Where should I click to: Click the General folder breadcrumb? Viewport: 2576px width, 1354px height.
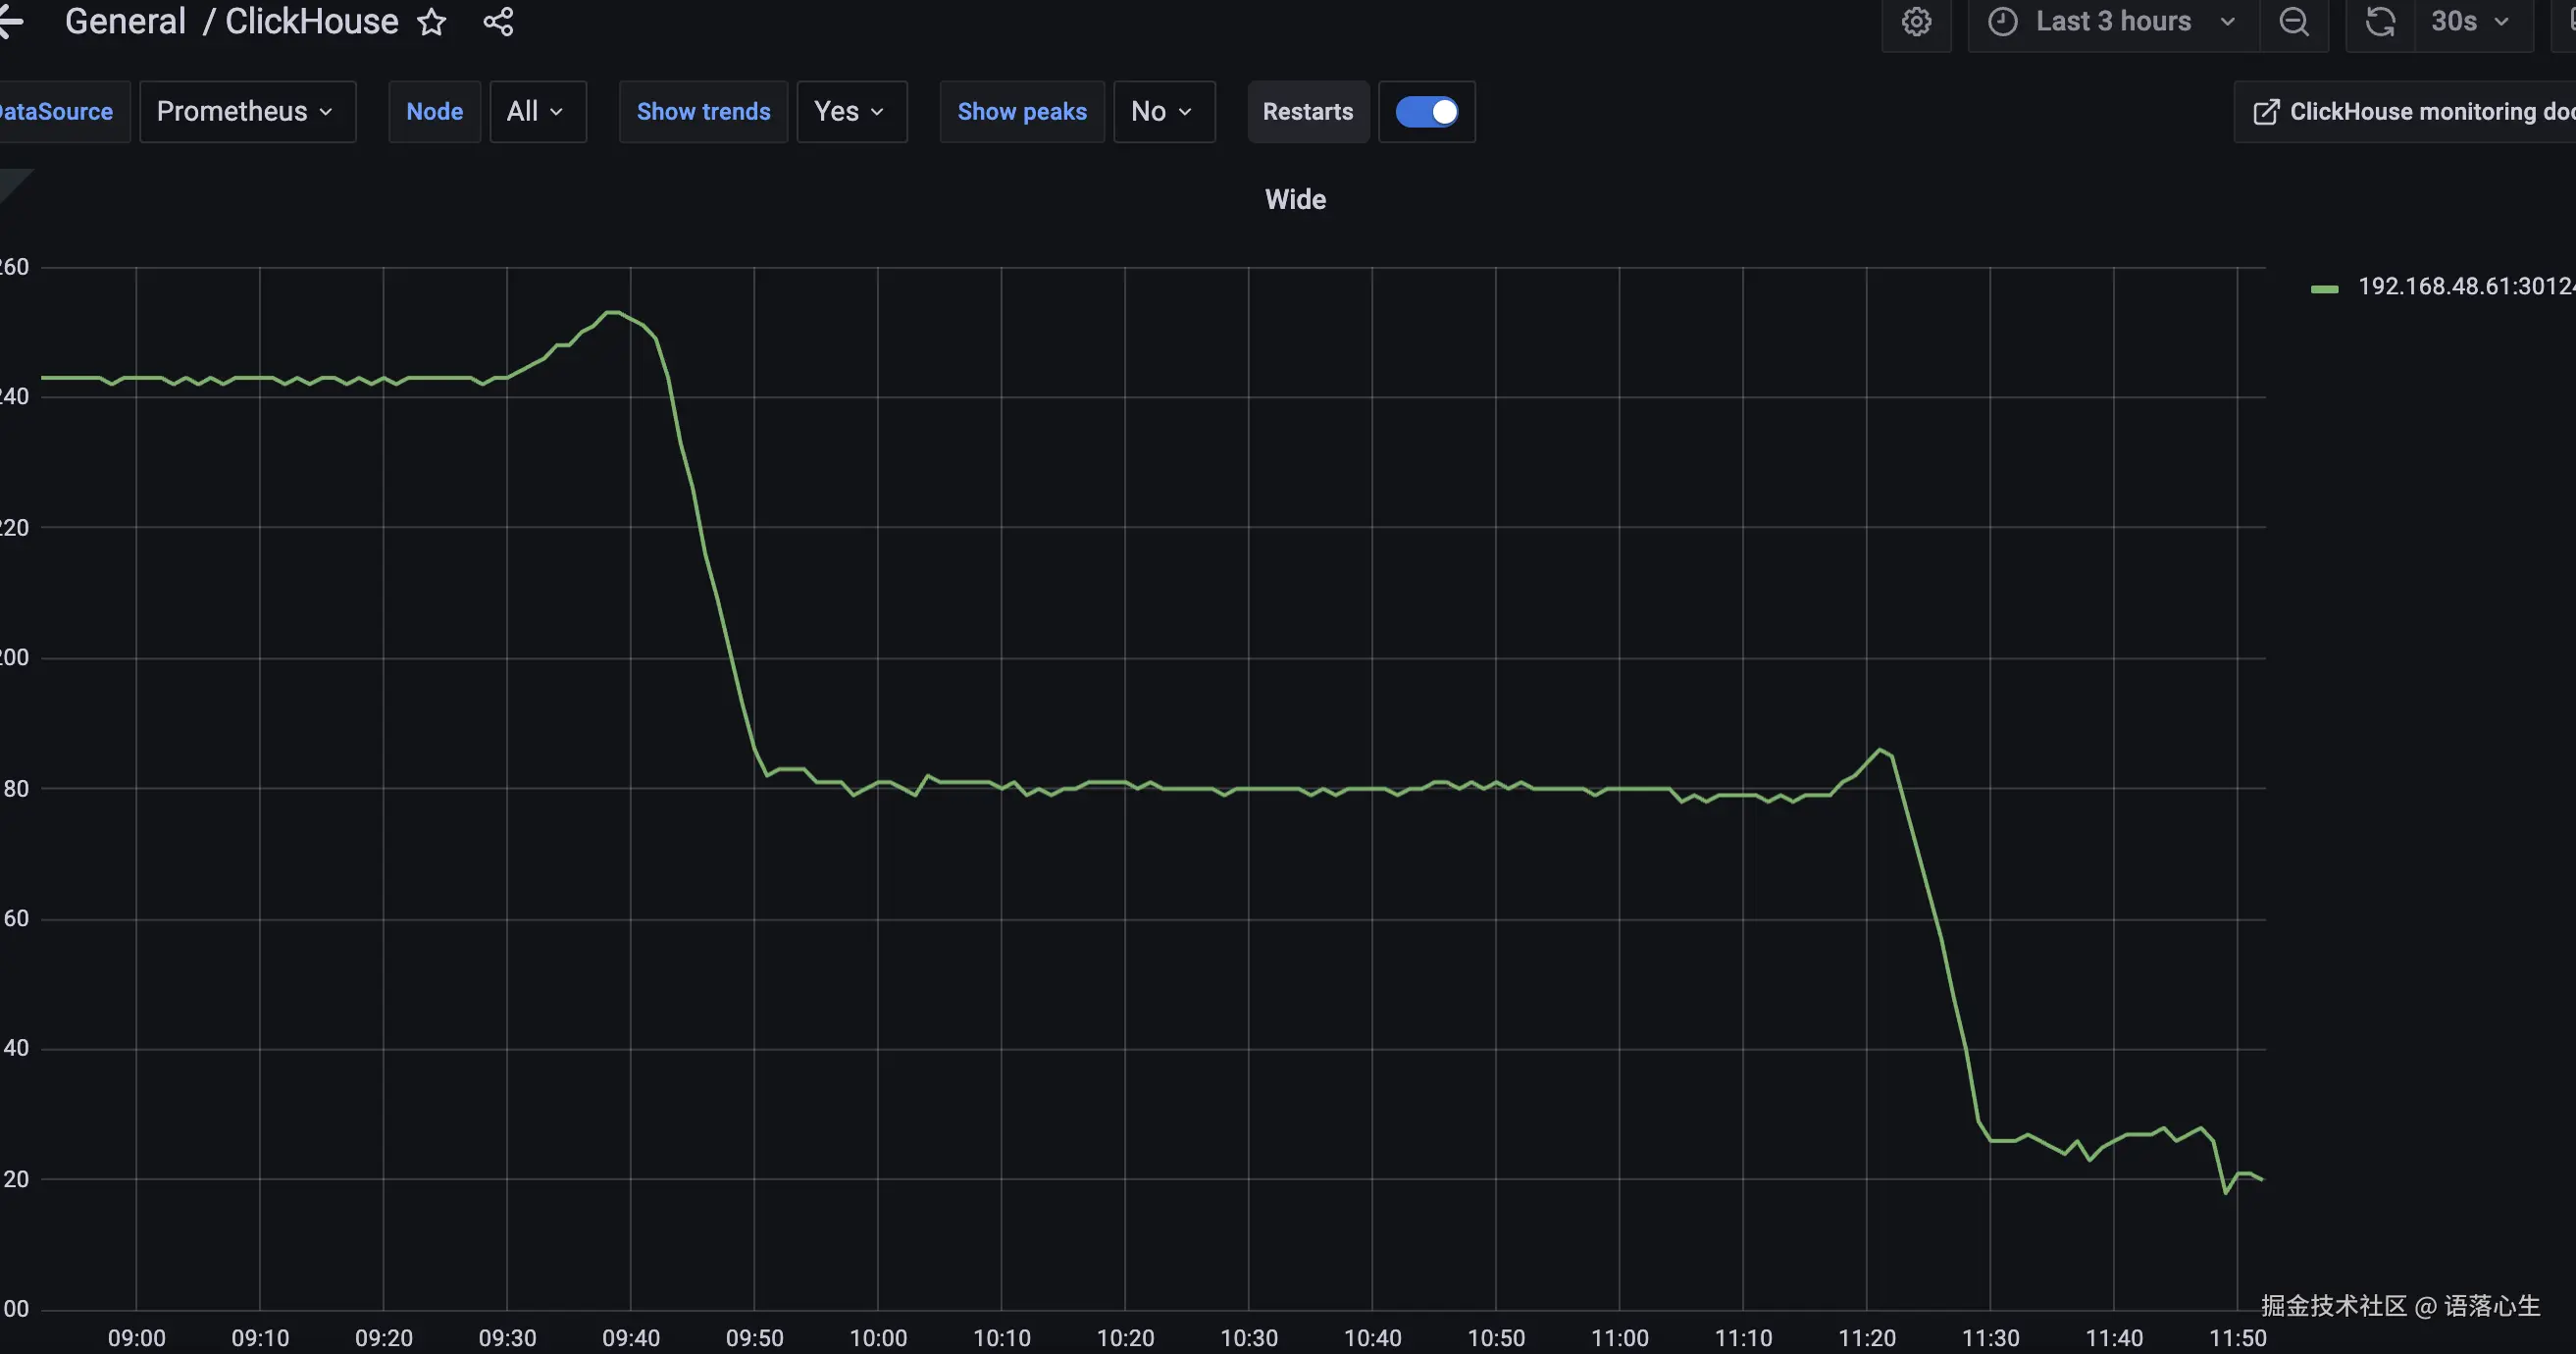125,22
